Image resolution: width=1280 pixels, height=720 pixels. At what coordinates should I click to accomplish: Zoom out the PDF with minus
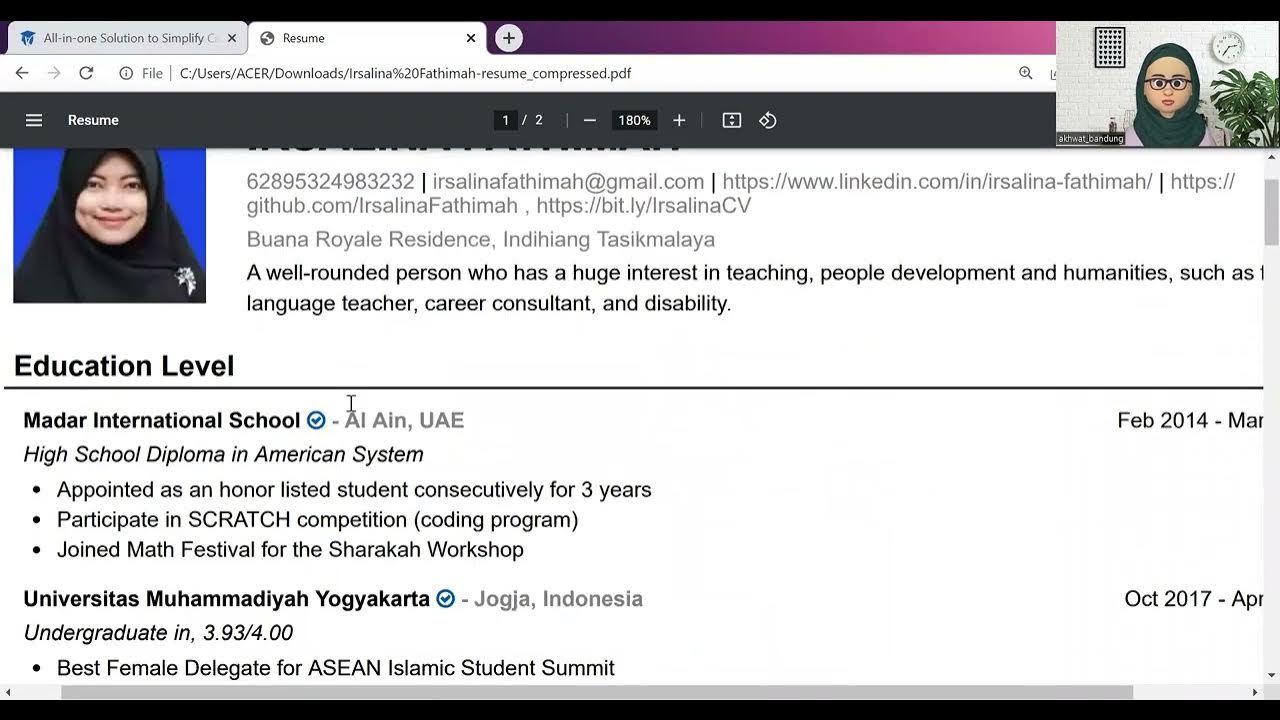point(590,120)
